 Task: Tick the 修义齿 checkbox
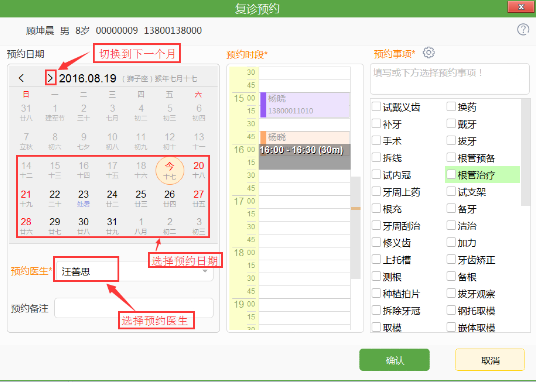point(376,242)
